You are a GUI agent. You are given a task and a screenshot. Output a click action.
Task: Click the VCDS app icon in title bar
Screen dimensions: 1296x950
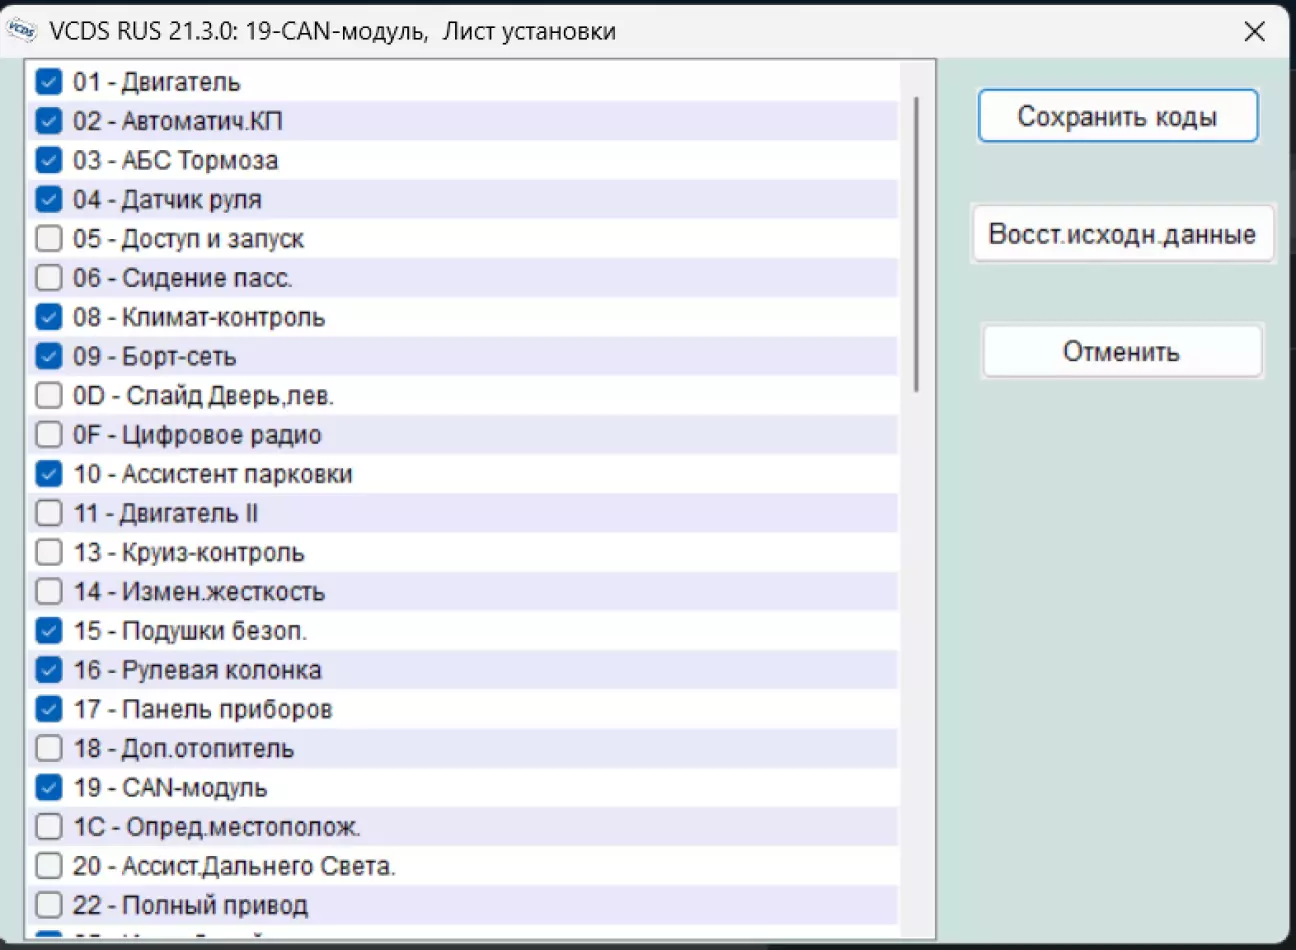[x=22, y=30]
